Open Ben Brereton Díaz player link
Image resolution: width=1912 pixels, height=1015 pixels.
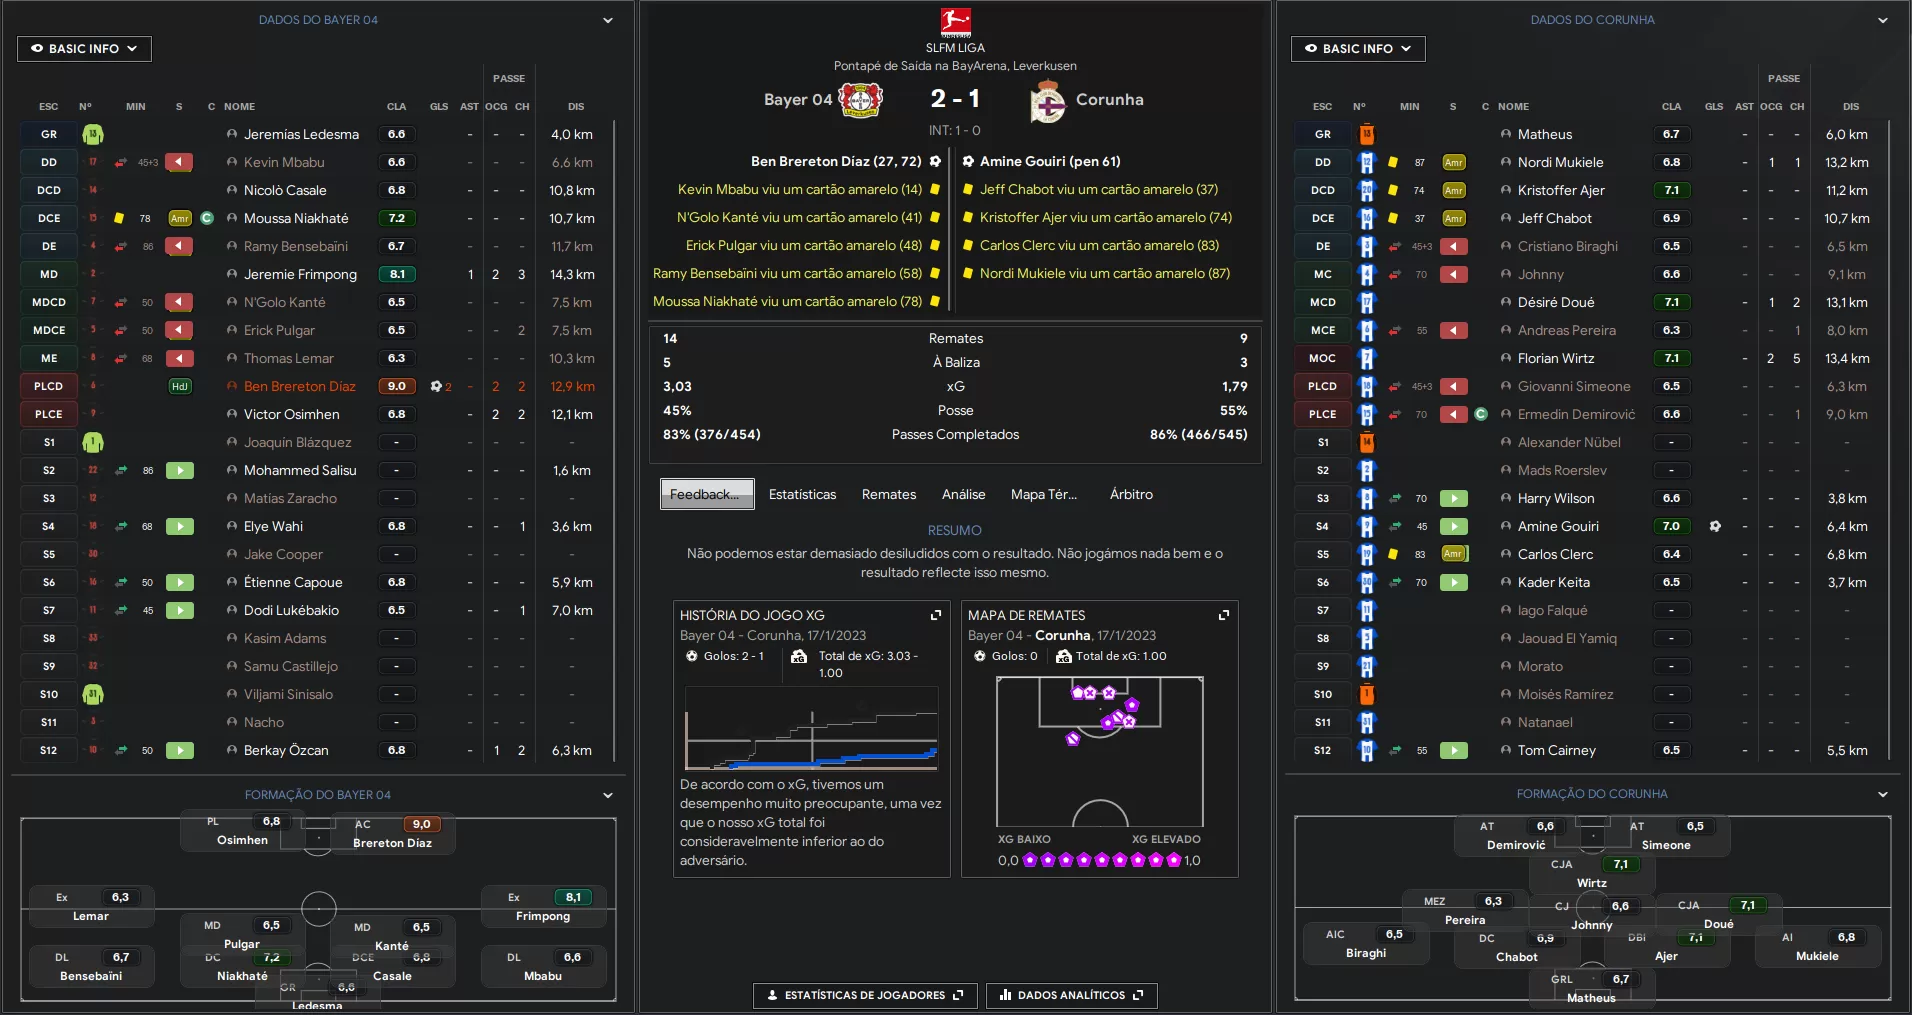coord(299,386)
